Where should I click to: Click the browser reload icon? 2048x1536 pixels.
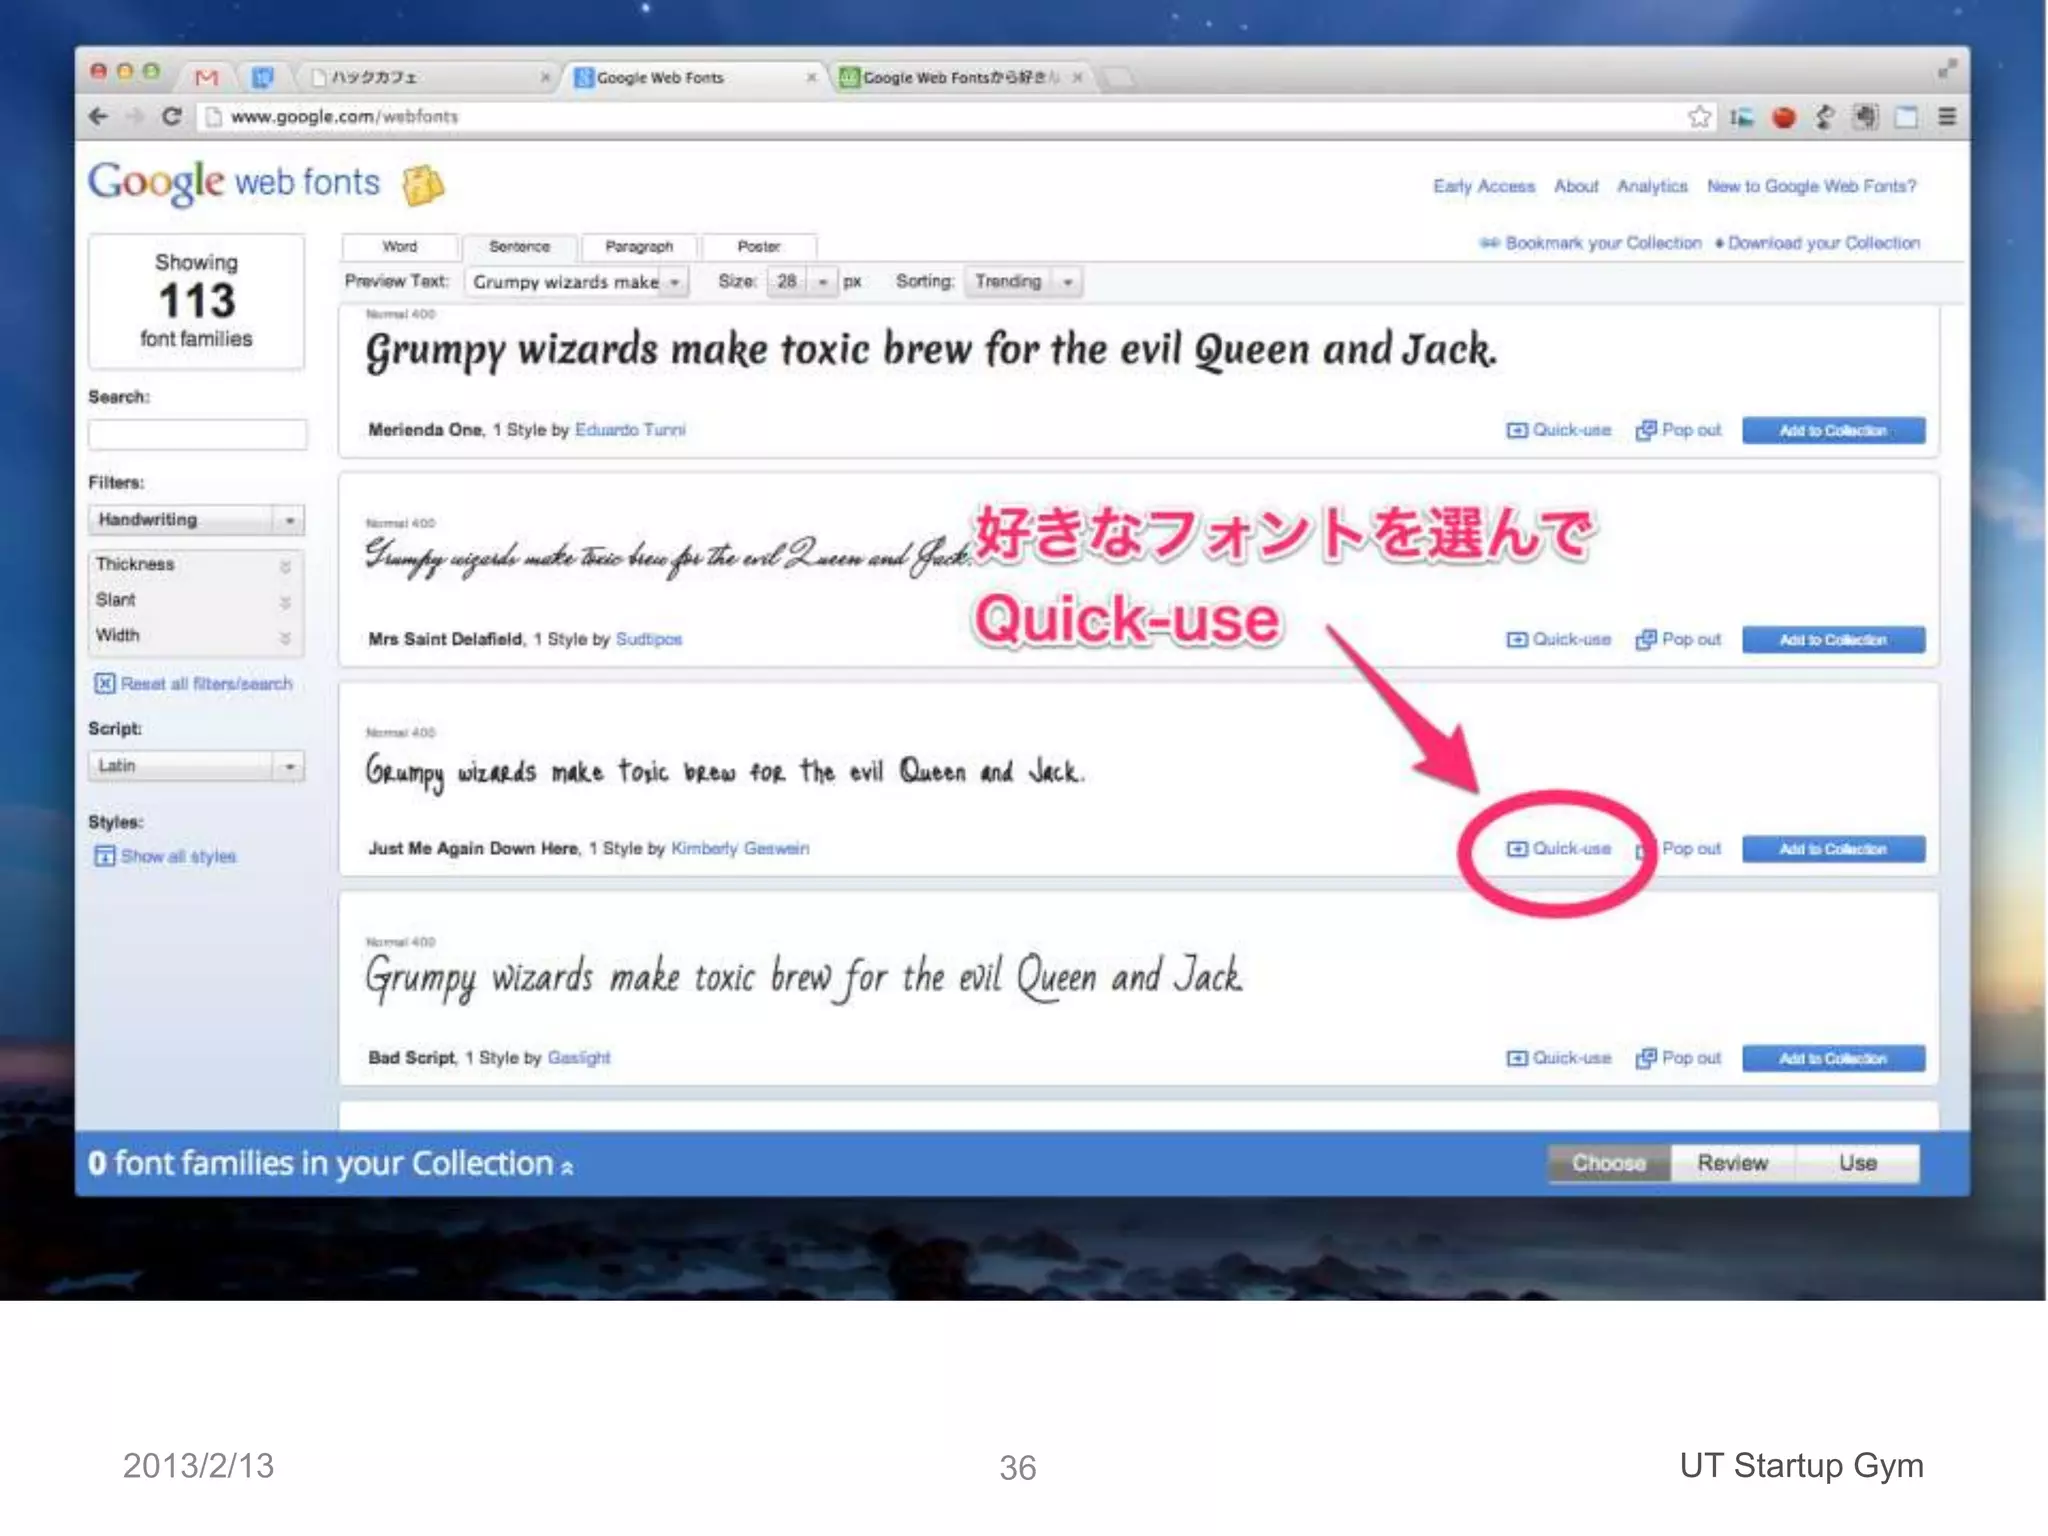(x=172, y=117)
